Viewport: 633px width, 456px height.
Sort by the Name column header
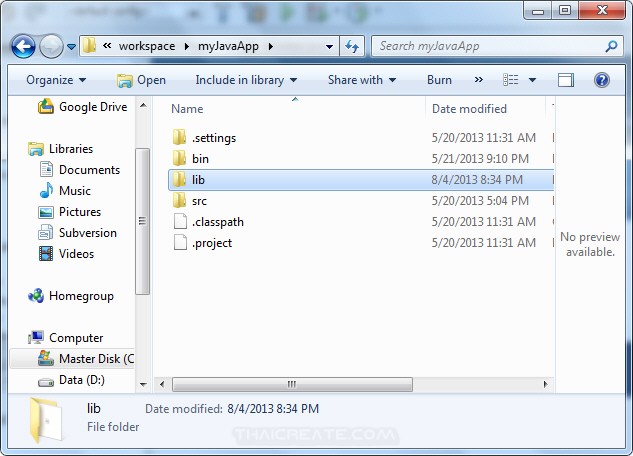(x=187, y=109)
